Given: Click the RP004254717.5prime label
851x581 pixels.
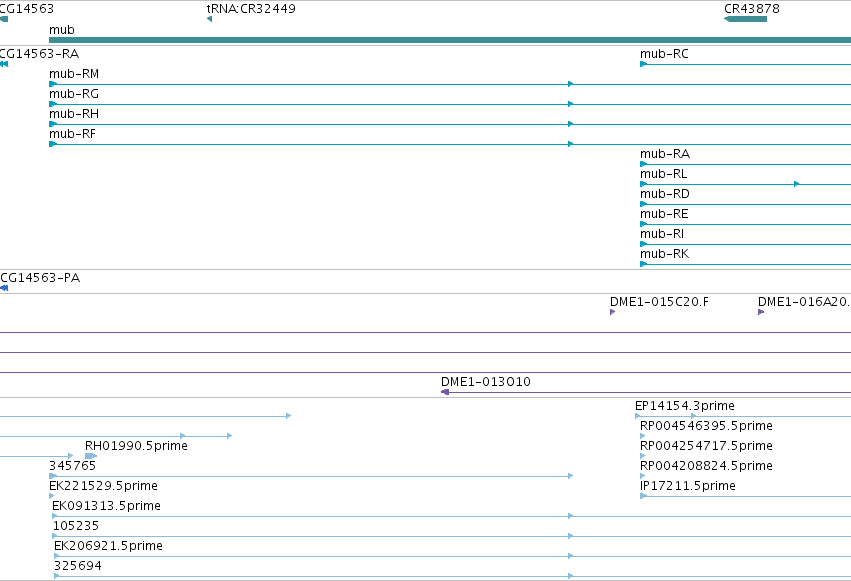Looking at the screenshot, I should pyautogui.click(x=706, y=446).
